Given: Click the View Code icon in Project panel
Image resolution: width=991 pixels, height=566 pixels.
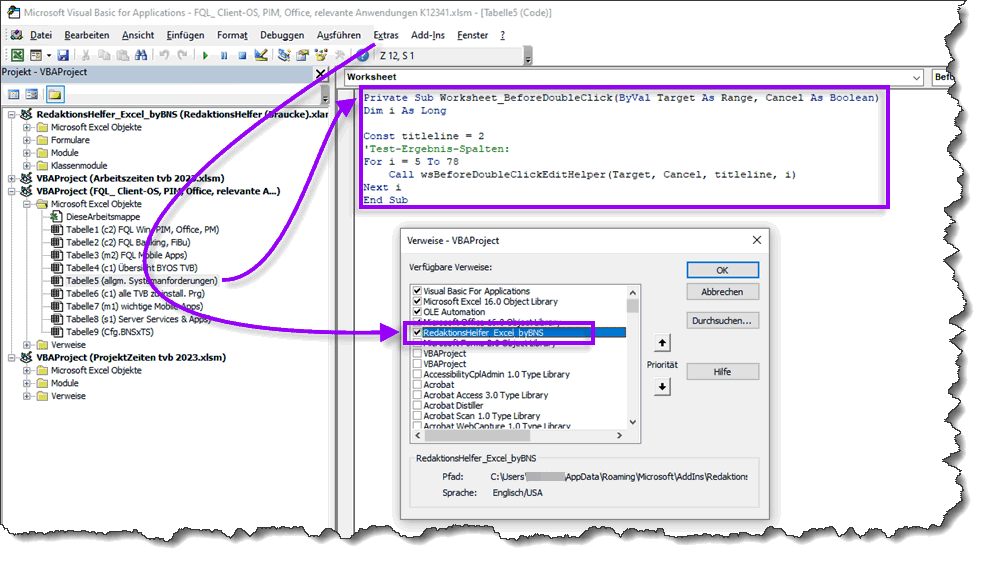Looking at the screenshot, I should pyautogui.click(x=15, y=95).
